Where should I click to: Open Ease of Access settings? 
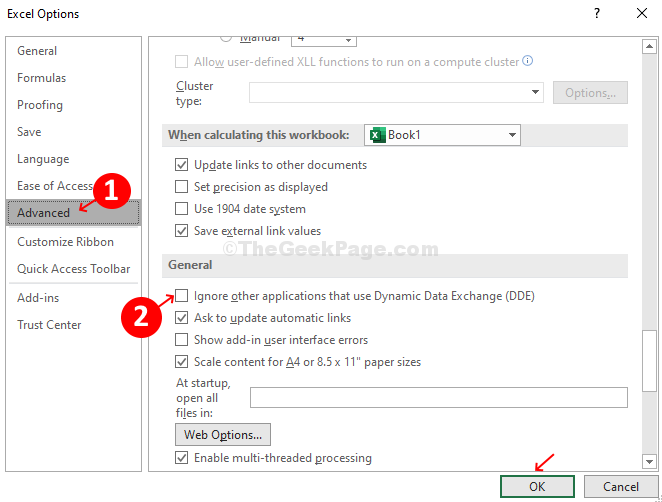[x=54, y=186]
